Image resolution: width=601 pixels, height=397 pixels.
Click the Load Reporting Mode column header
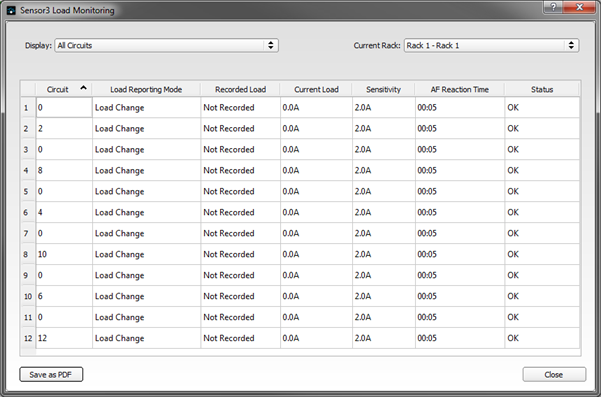[146, 89]
